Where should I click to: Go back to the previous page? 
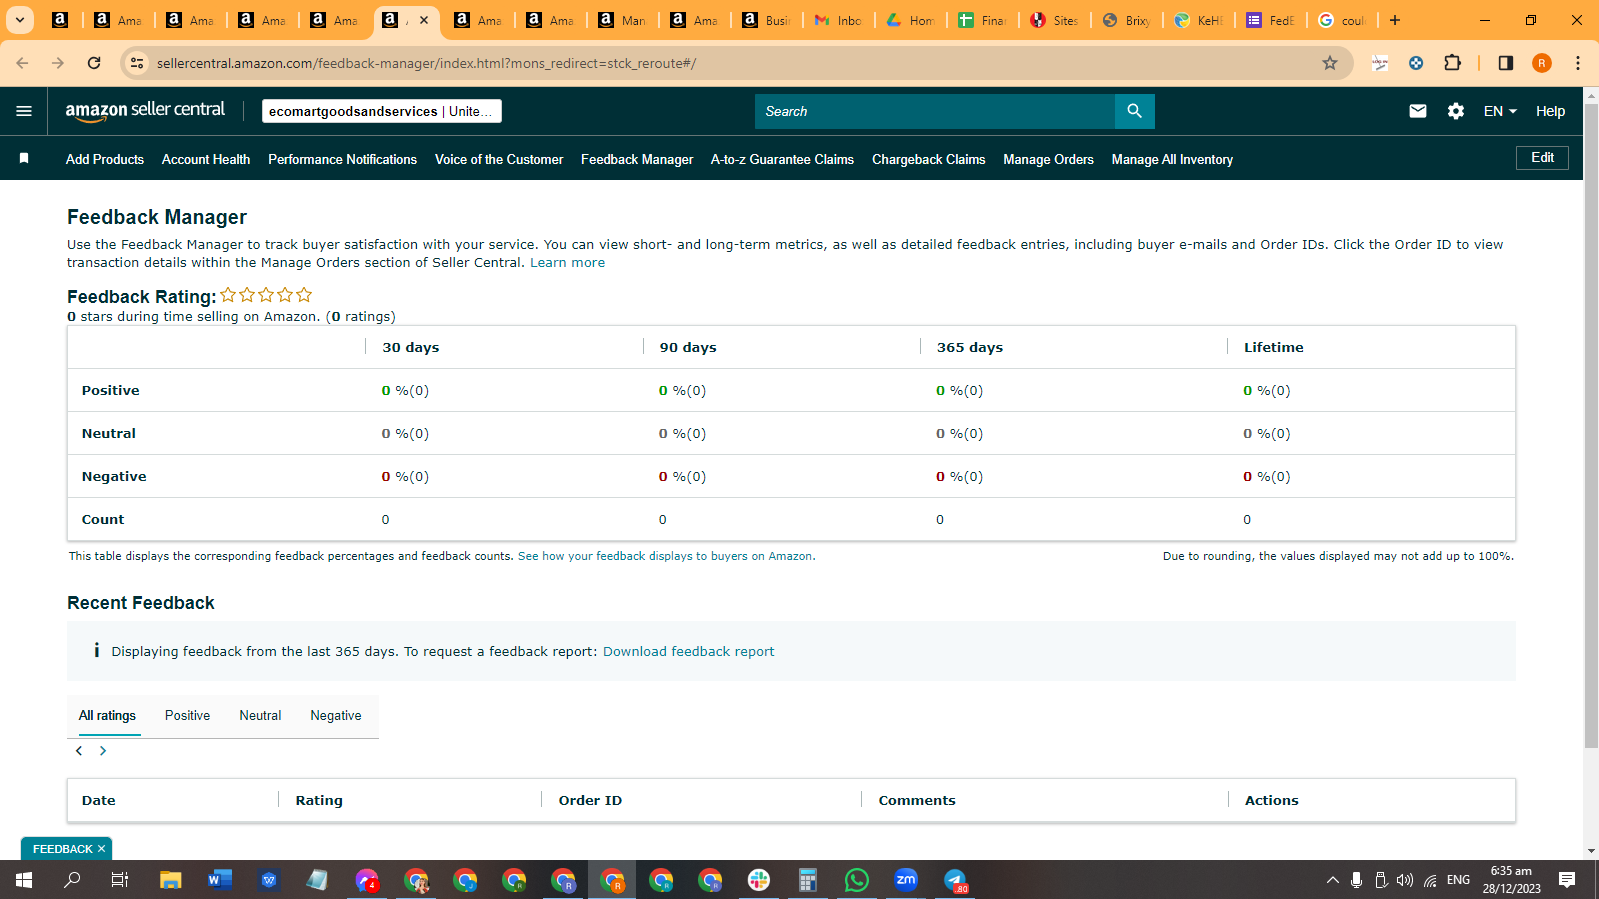(x=22, y=63)
